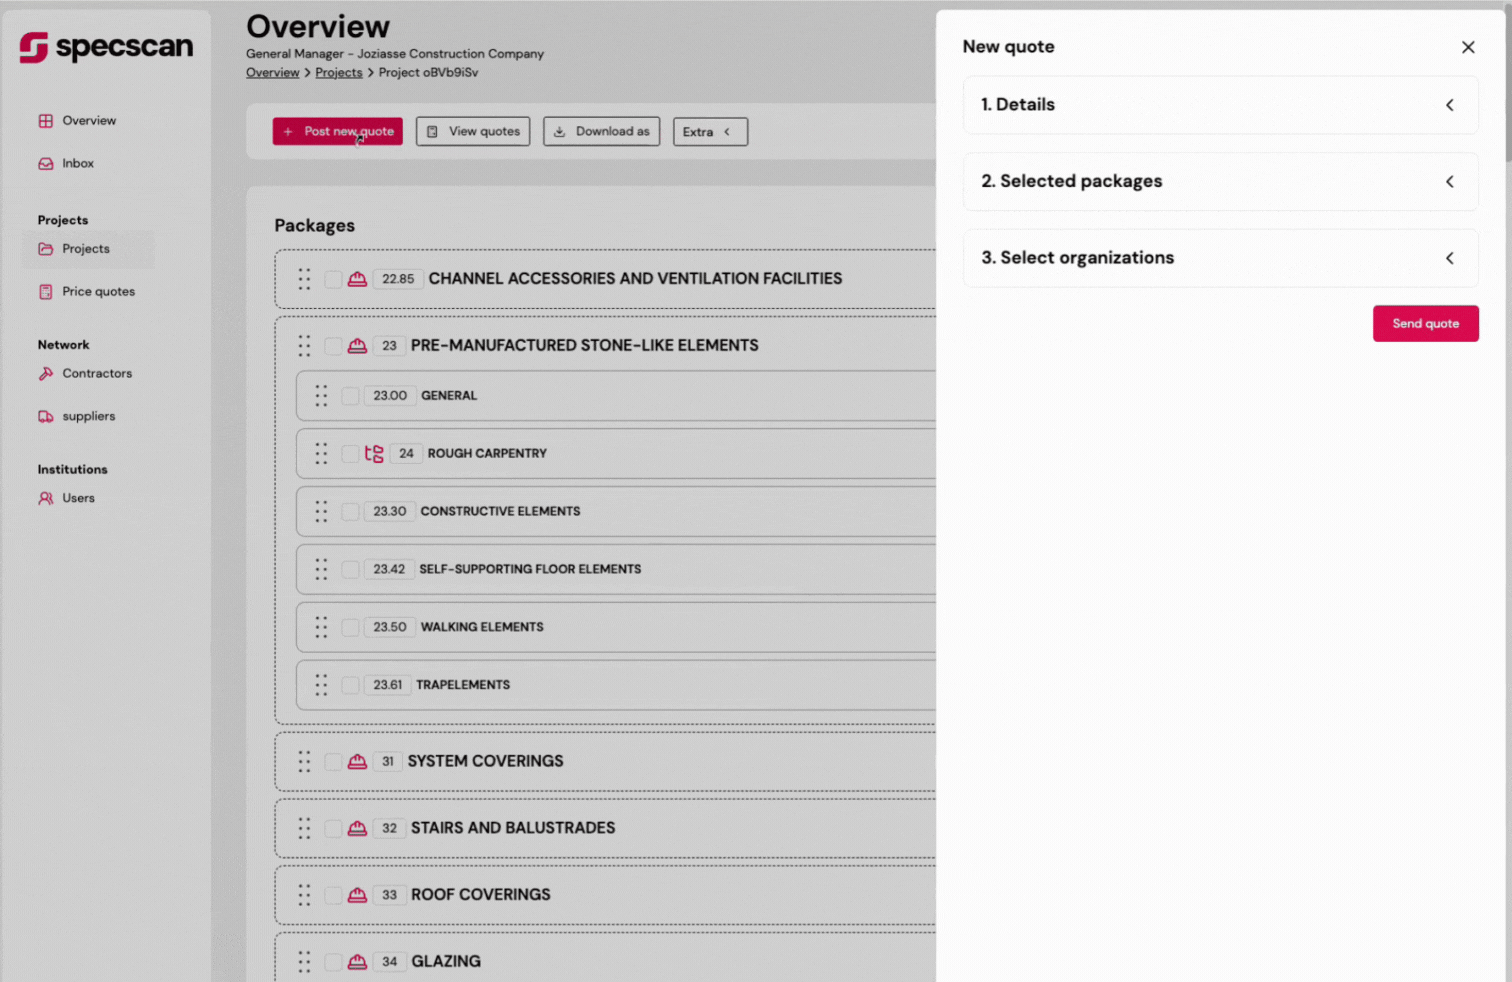Click drag handle of PRE-MANUFACTURED STONE-LIKE ELEMENTS
This screenshot has height=982, width=1512.
point(304,346)
